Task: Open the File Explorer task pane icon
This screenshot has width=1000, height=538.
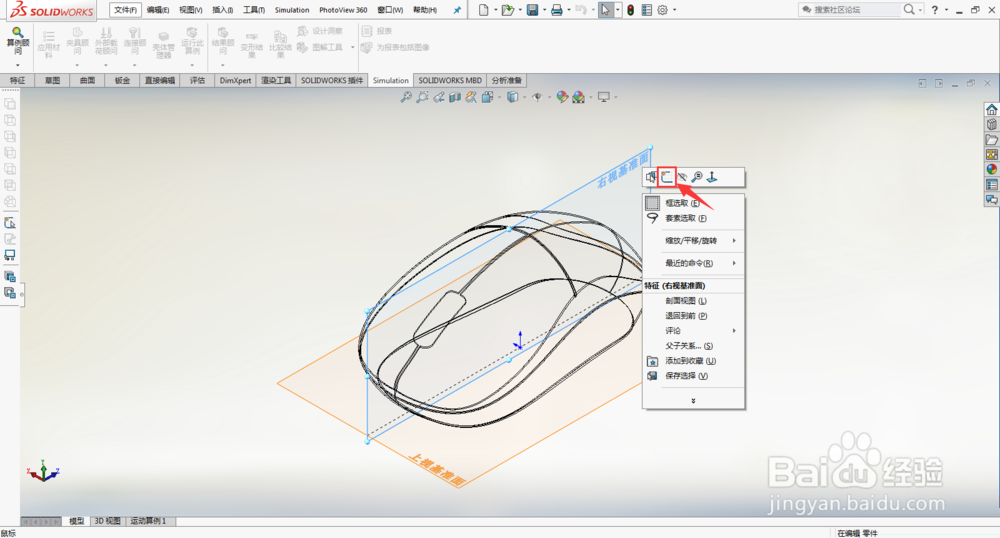Action: [x=992, y=140]
